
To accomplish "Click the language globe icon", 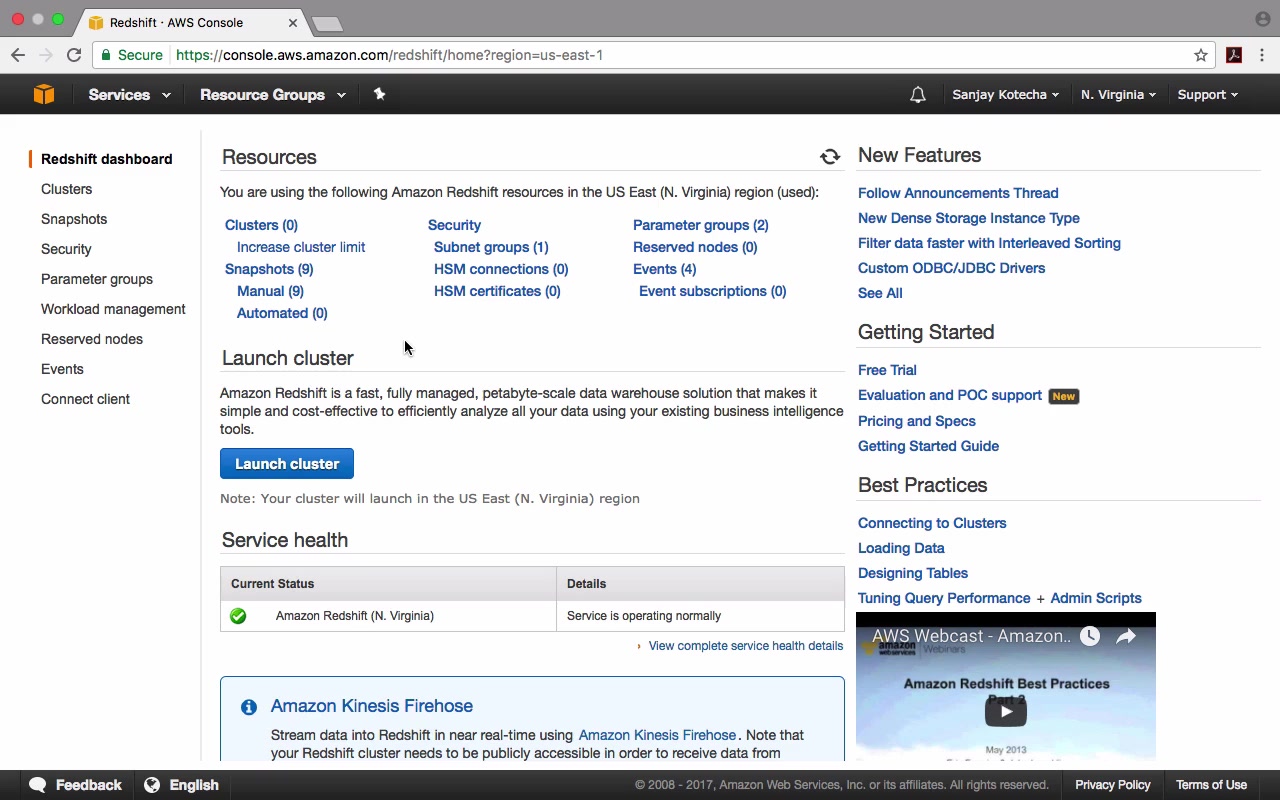I will (152, 785).
